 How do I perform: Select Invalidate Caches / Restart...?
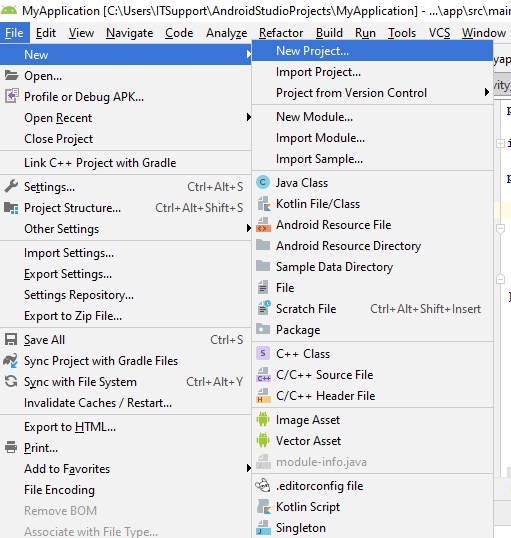pyautogui.click(x=98, y=403)
